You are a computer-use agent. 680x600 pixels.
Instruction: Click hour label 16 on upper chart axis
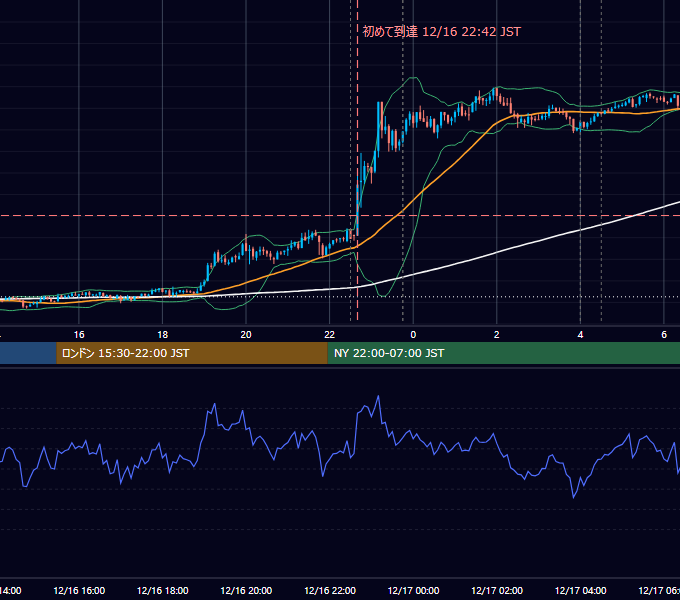pos(79,335)
